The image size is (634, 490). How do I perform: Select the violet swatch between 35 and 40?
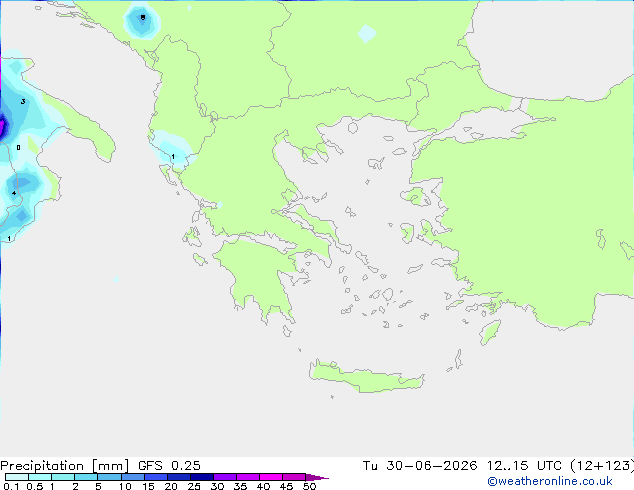click(248, 477)
